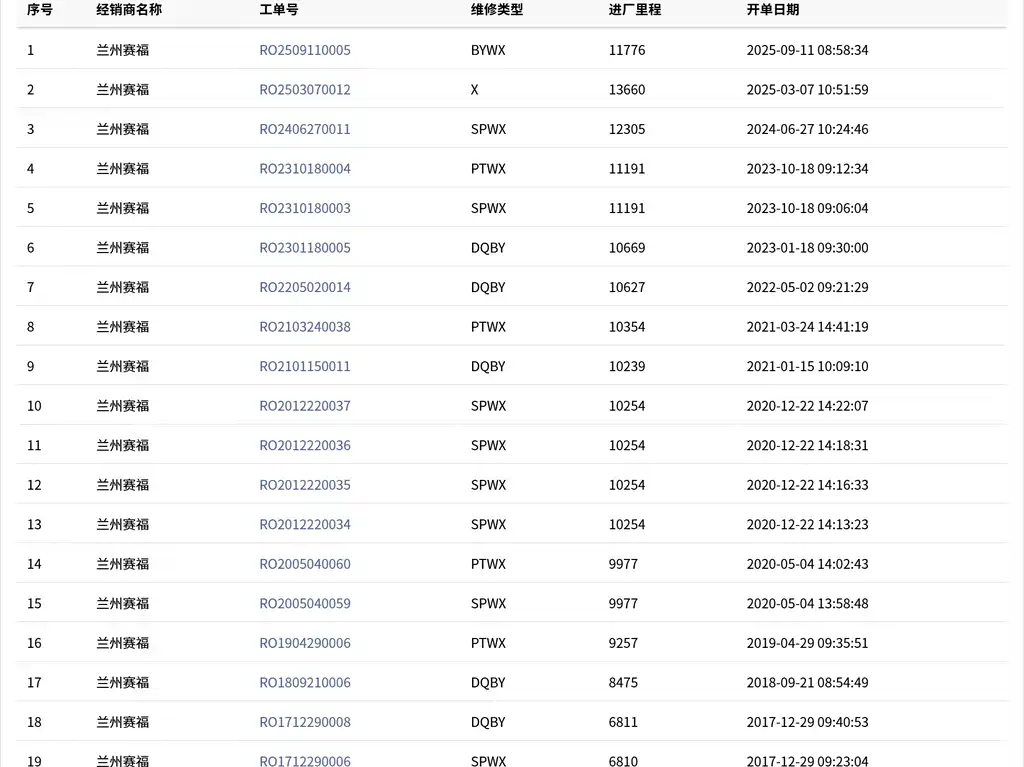The width and height of the screenshot is (1024, 767).
Task: Click the SPWX cell in row 3
Action: 488,129
